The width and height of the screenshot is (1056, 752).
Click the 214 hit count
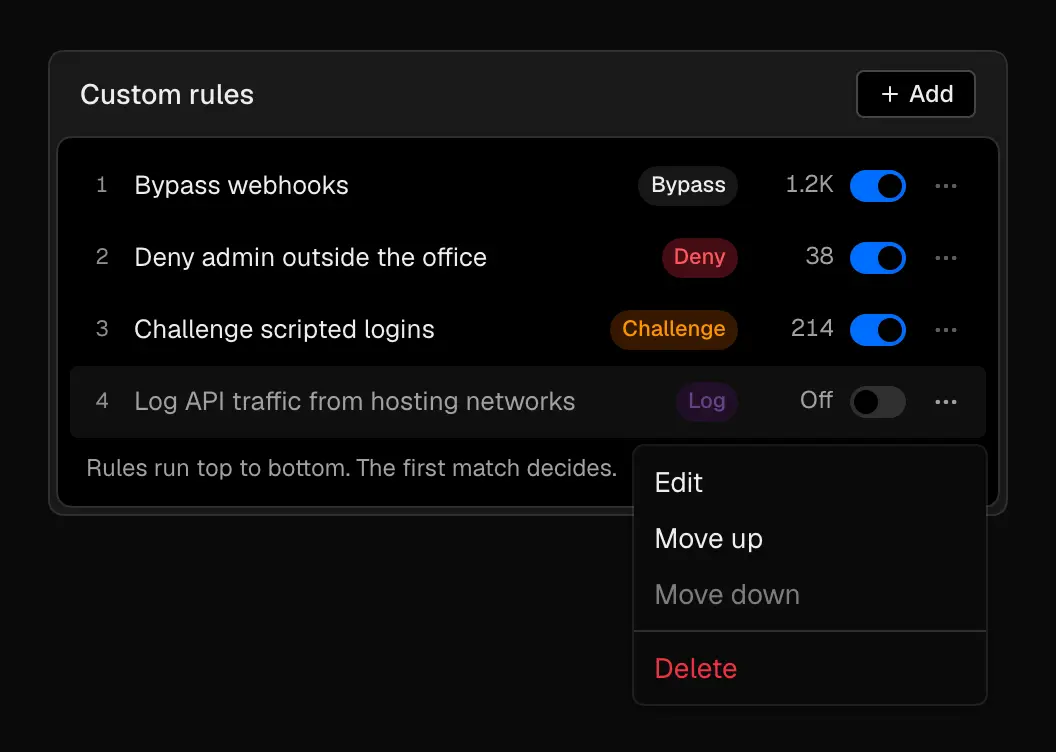(812, 329)
